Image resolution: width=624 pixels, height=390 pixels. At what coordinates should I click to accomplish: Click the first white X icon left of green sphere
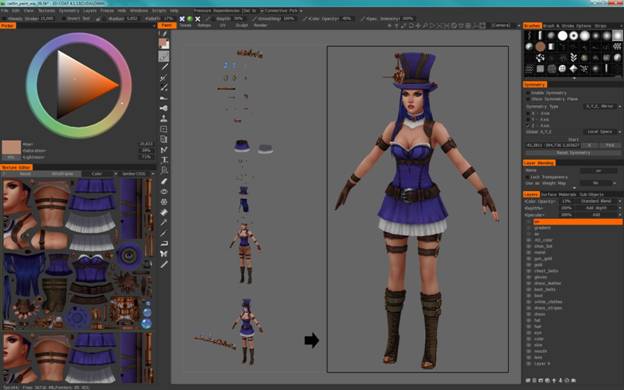pyautogui.click(x=182, y=19)
